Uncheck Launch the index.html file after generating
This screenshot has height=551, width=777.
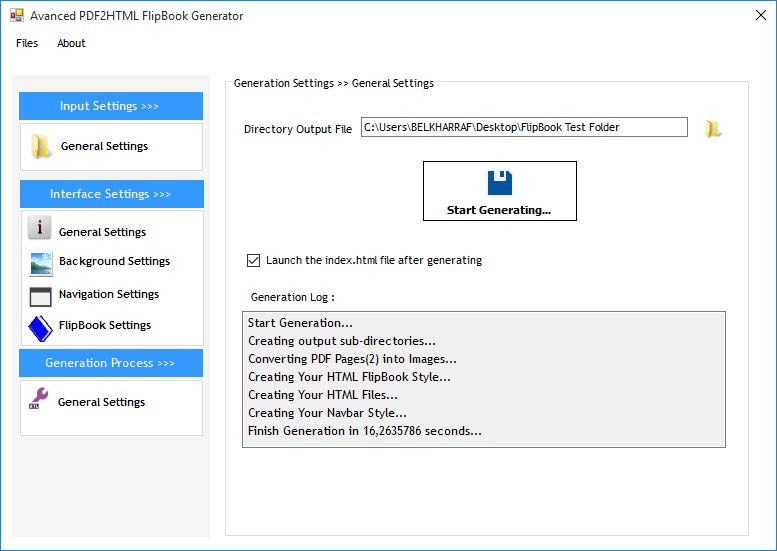253,260
